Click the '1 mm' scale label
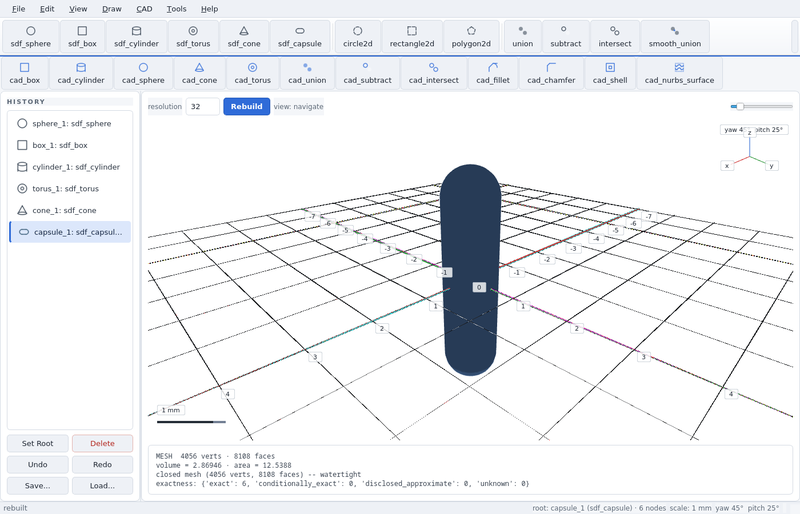This screenshot has height=514, width=800. click(171, 410)
